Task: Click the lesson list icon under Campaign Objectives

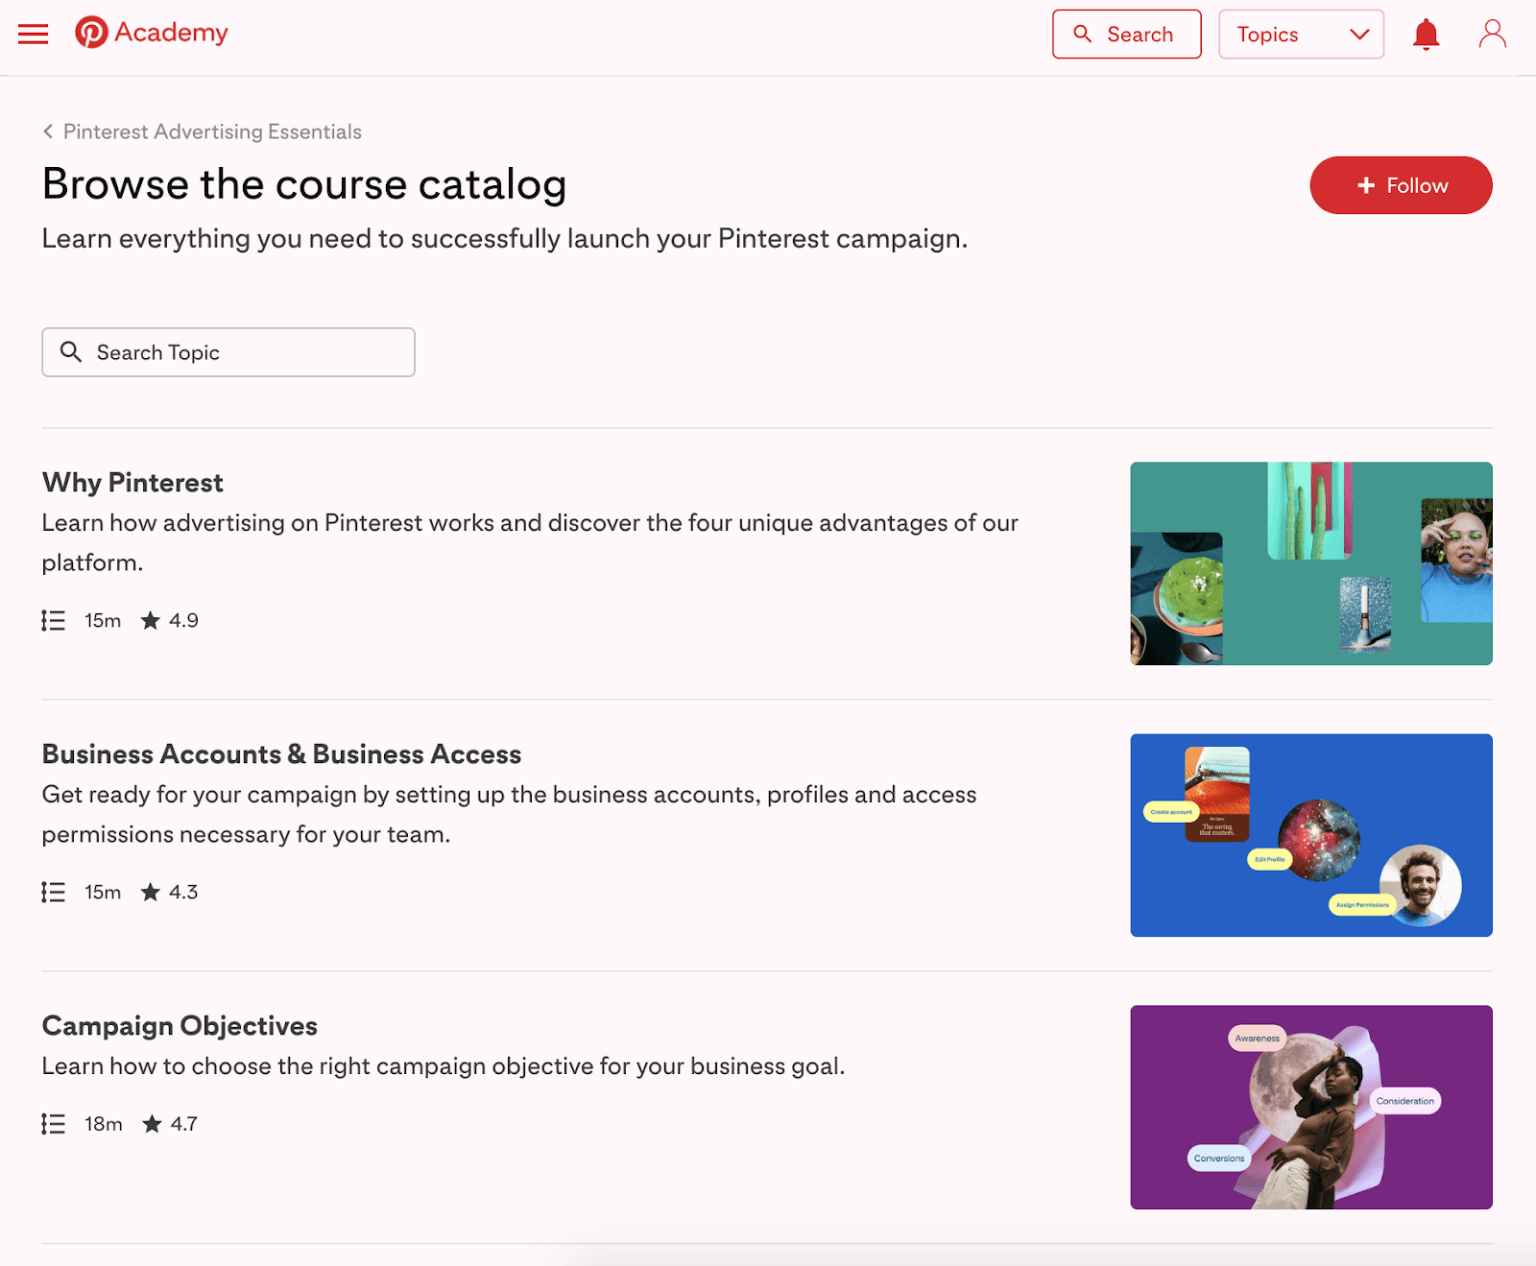Action: coord(53,1124)
